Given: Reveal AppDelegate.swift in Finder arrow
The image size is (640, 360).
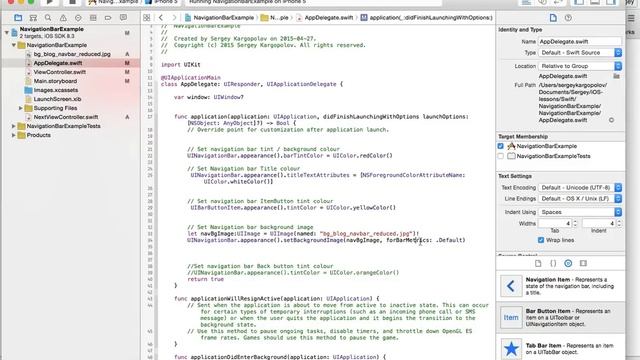Looking at the screenshot, I should coord(611,120).
